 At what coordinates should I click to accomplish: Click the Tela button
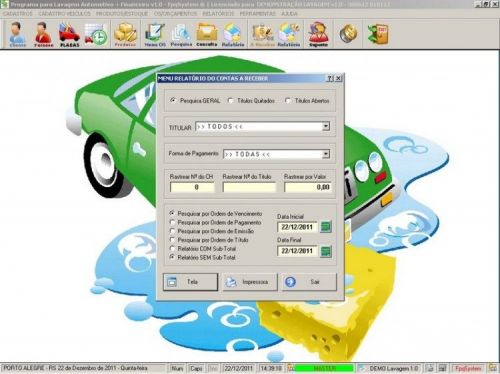pos(190,282)
